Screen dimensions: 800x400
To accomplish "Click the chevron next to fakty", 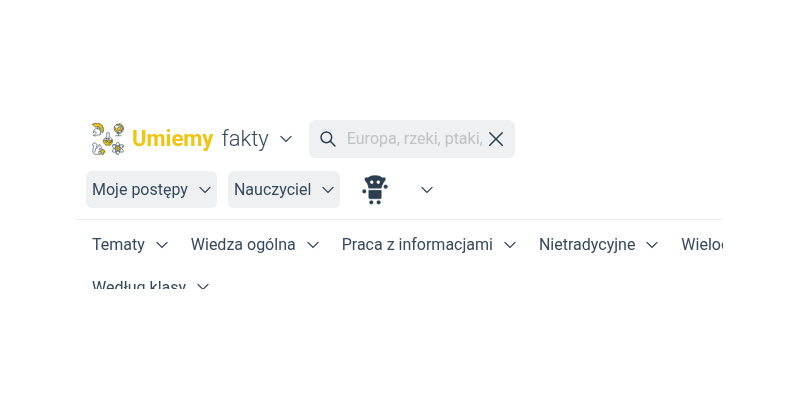I will coord(286,139).
